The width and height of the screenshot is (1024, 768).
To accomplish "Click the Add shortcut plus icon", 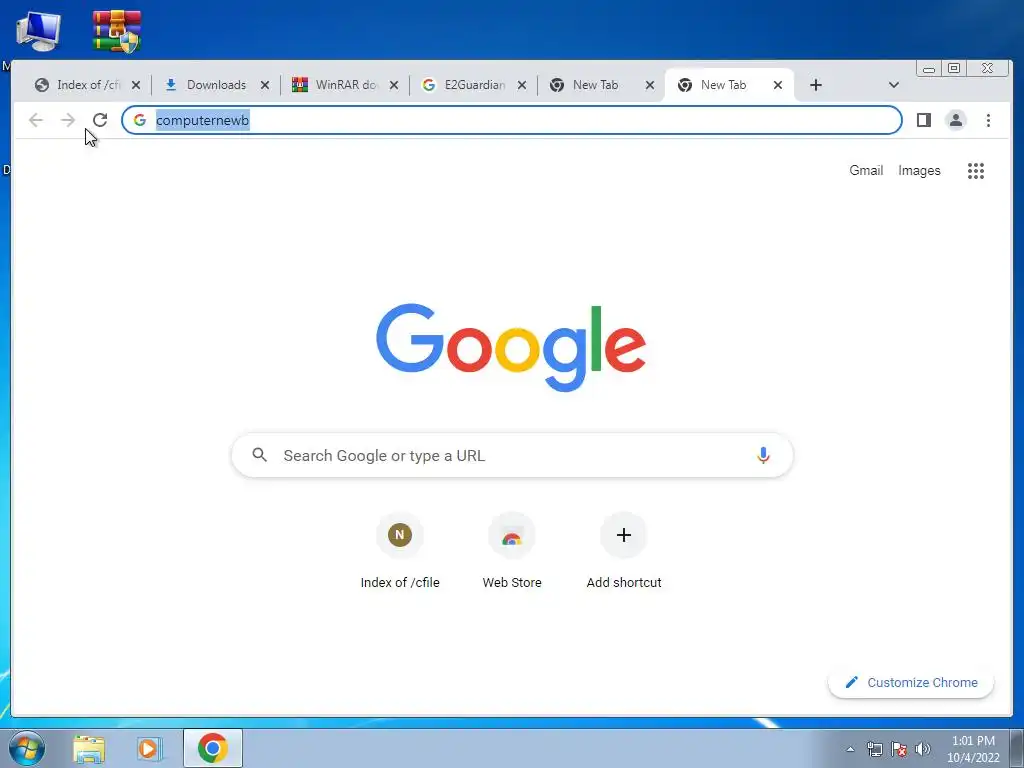I will pos(624,535).
